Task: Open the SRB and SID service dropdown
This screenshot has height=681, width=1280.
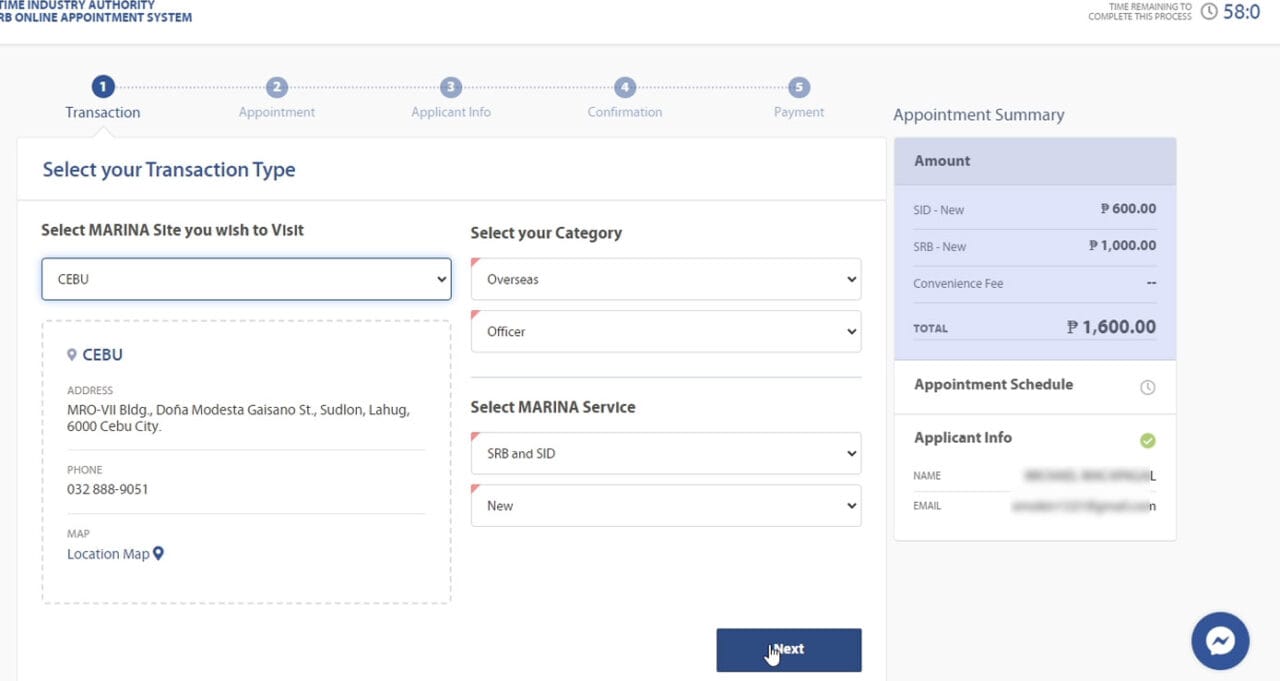Action: [665, 453]
